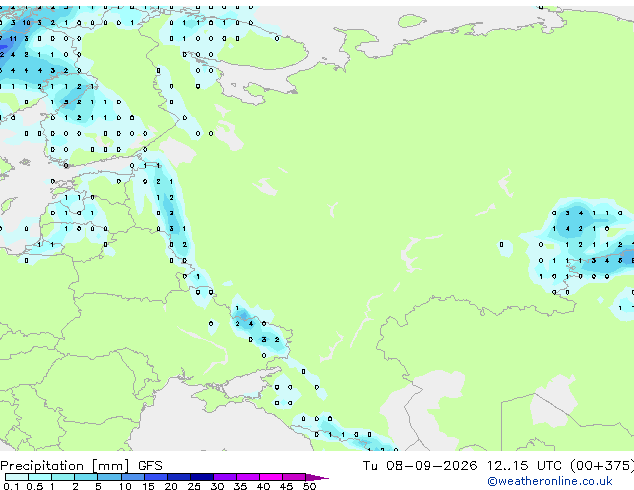Viewport: 634px width, 490px height.
Task: Pick legend swatch between 2 and 5
Action: 86,477
